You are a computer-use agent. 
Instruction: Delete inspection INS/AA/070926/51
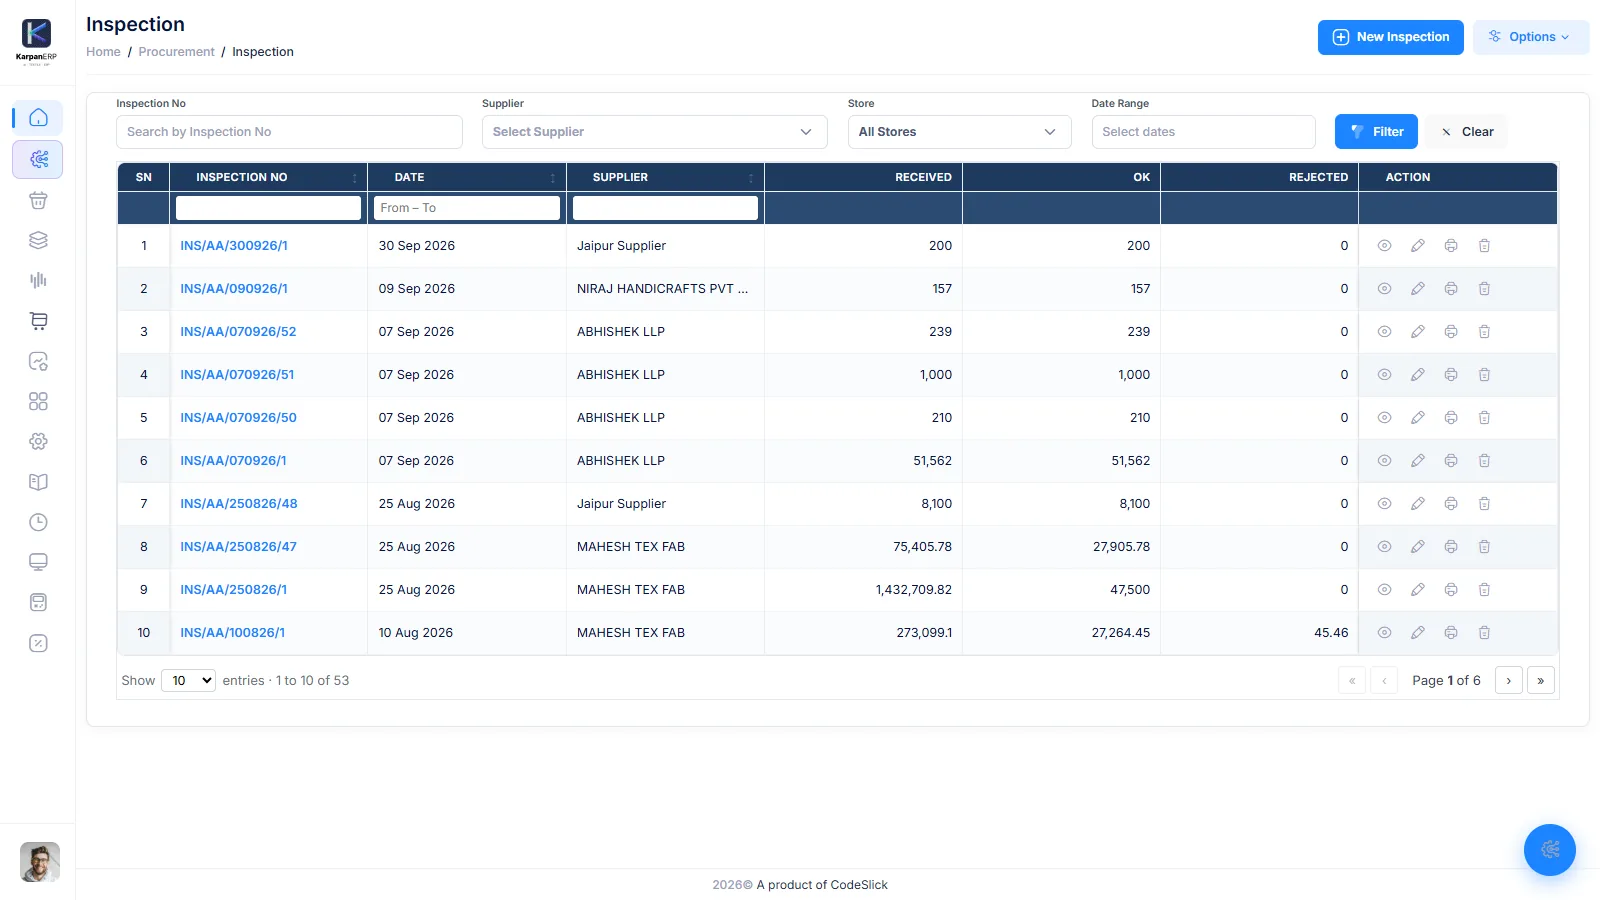pos(1484,375)
